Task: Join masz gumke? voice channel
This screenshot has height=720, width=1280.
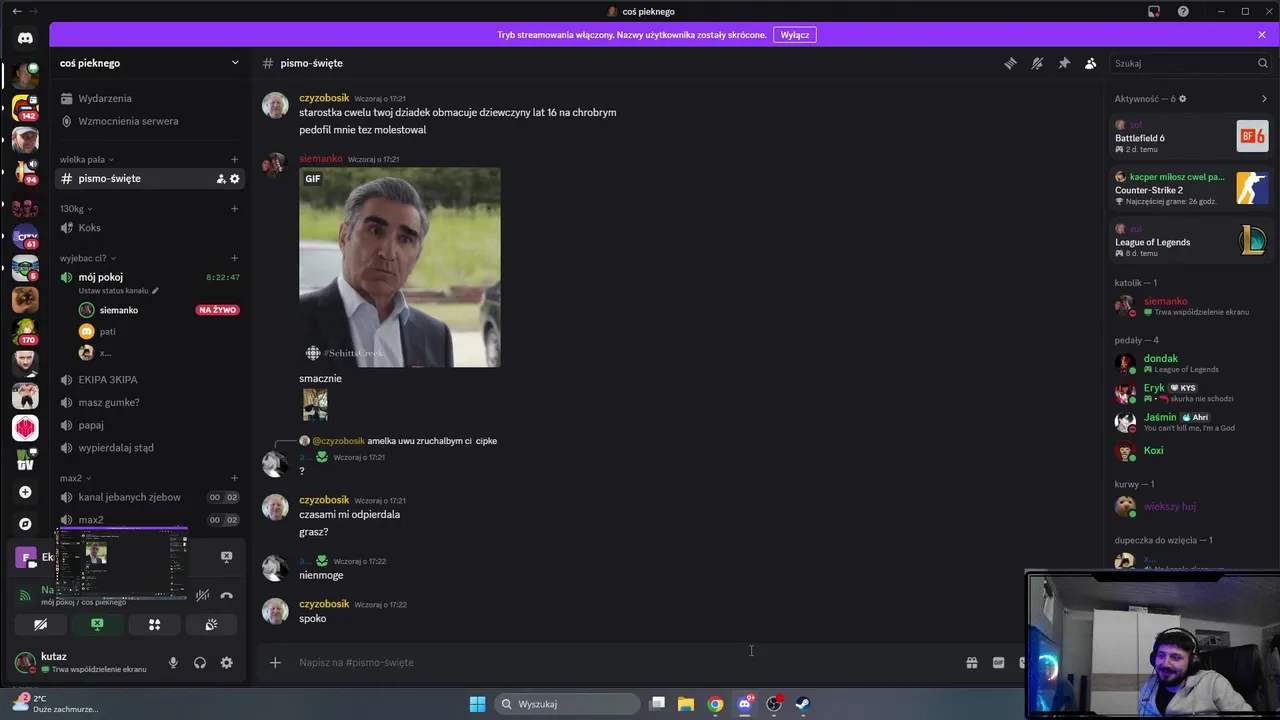Action: coord(150,402)
